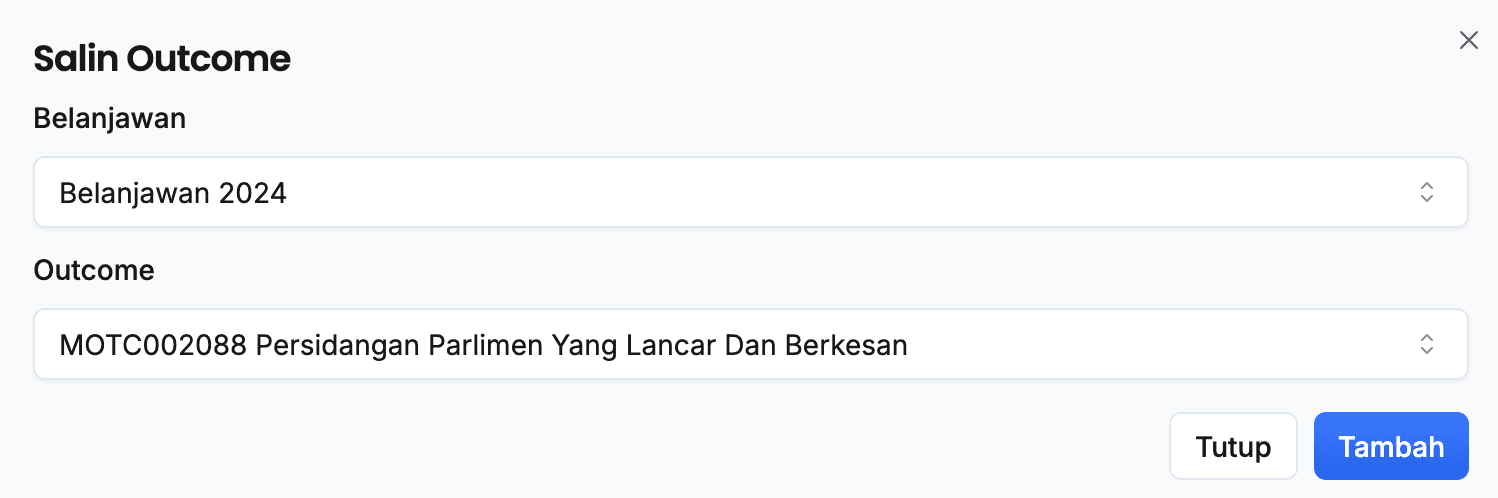Screen dimensions: 1498x498
Task: Click the blue Tambah button
Action: (x=1390, y=446)
